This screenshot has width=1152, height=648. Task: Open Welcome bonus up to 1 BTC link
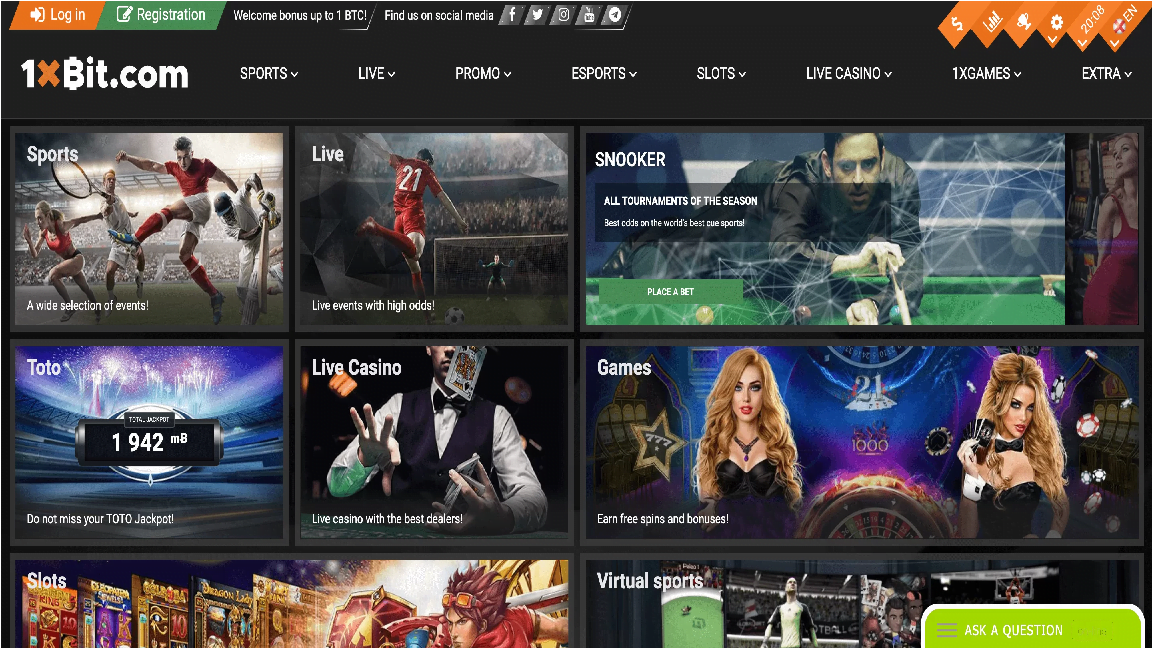(x=300, y=15)
